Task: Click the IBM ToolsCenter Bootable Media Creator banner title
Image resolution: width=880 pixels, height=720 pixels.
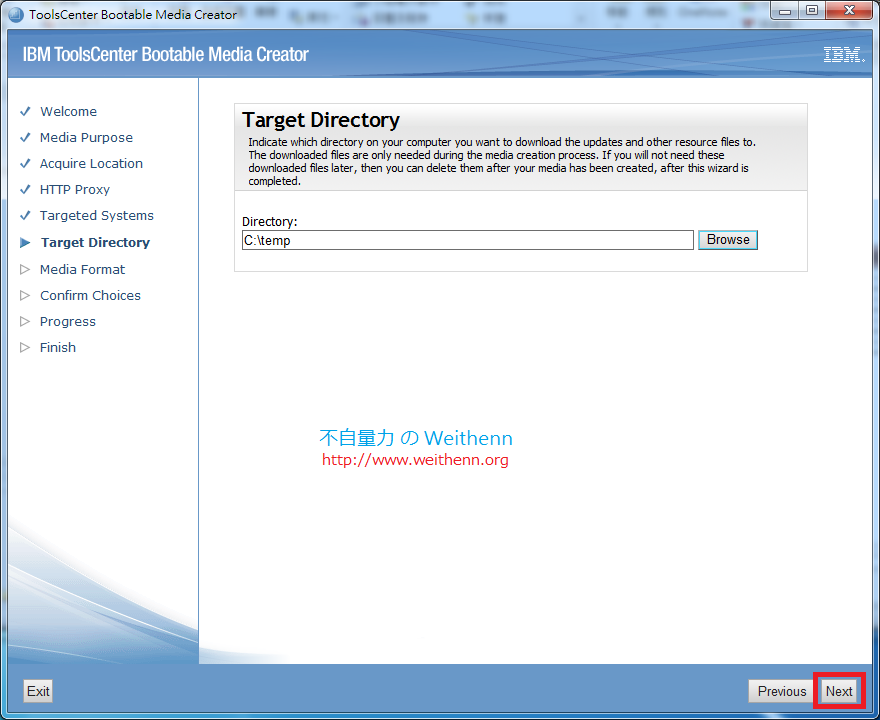Action: [x=166, y=54]
